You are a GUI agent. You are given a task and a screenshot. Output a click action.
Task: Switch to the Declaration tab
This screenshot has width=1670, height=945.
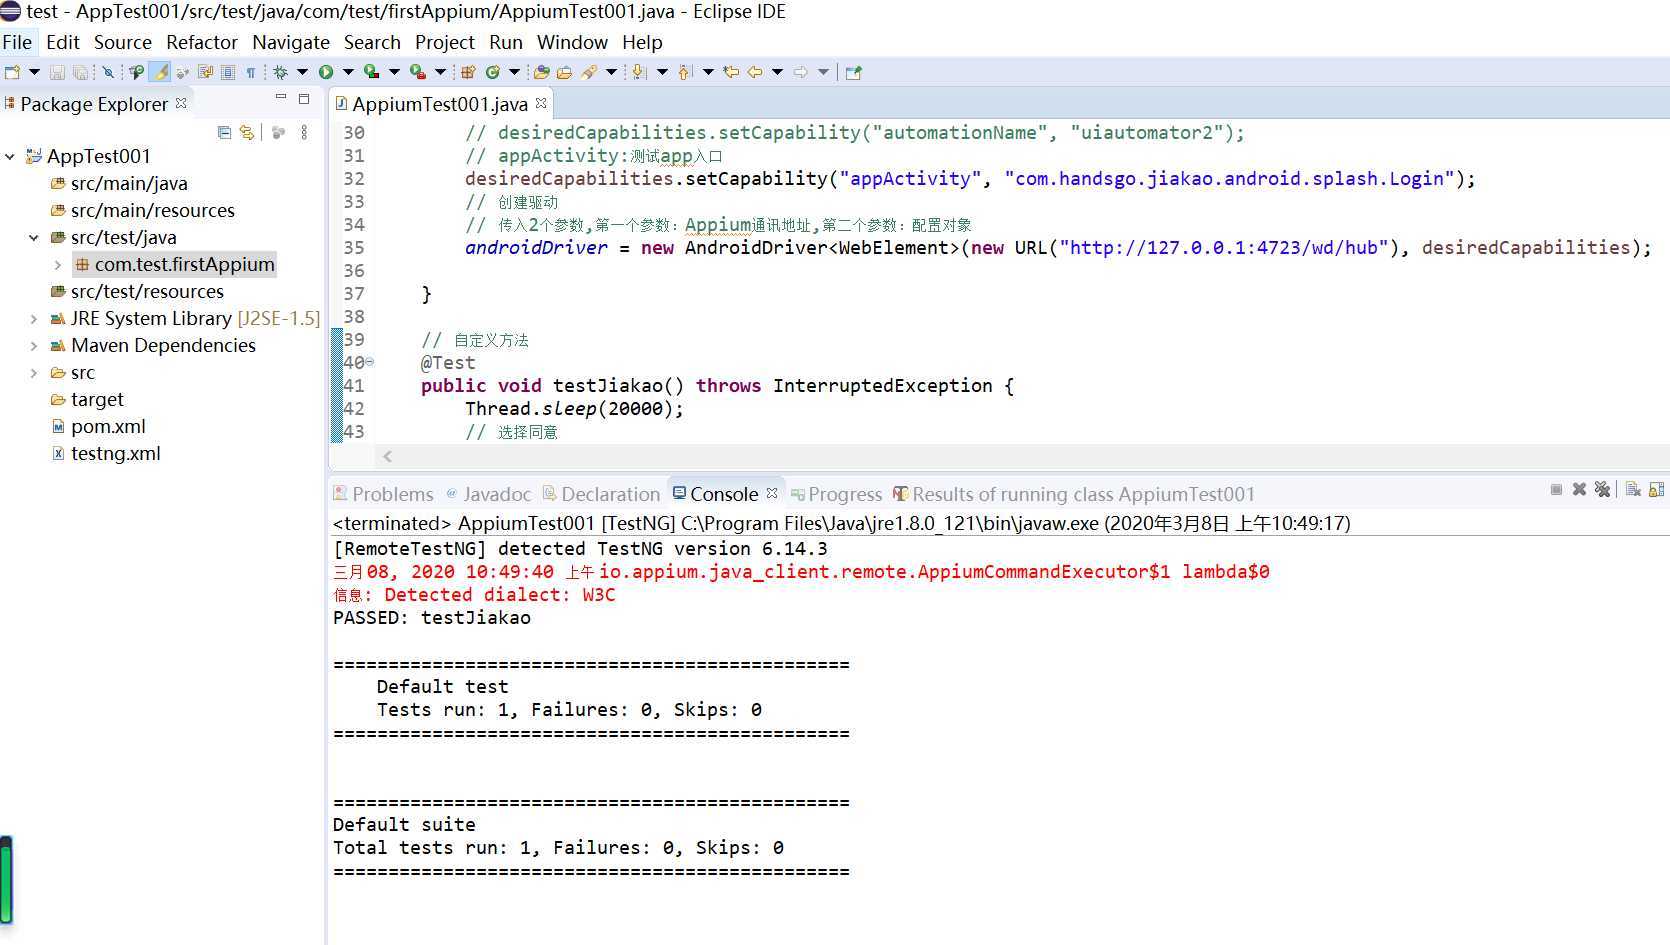pyautogui.click(x=601, y=494)
